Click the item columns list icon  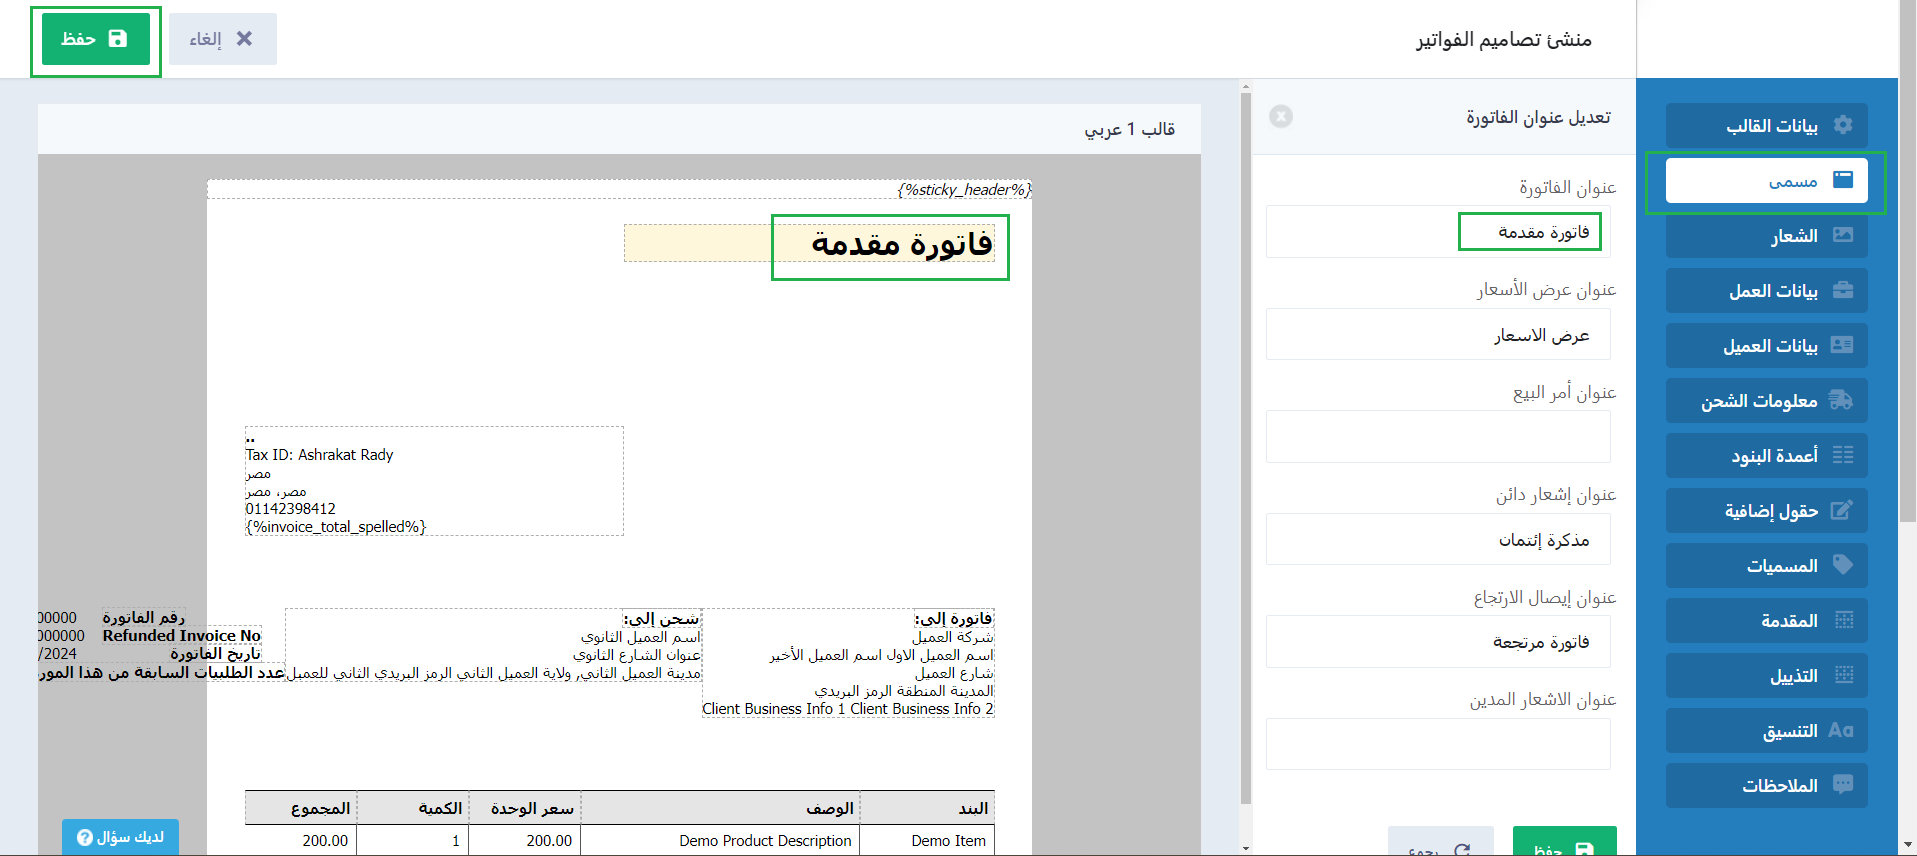click(1842, 455)
